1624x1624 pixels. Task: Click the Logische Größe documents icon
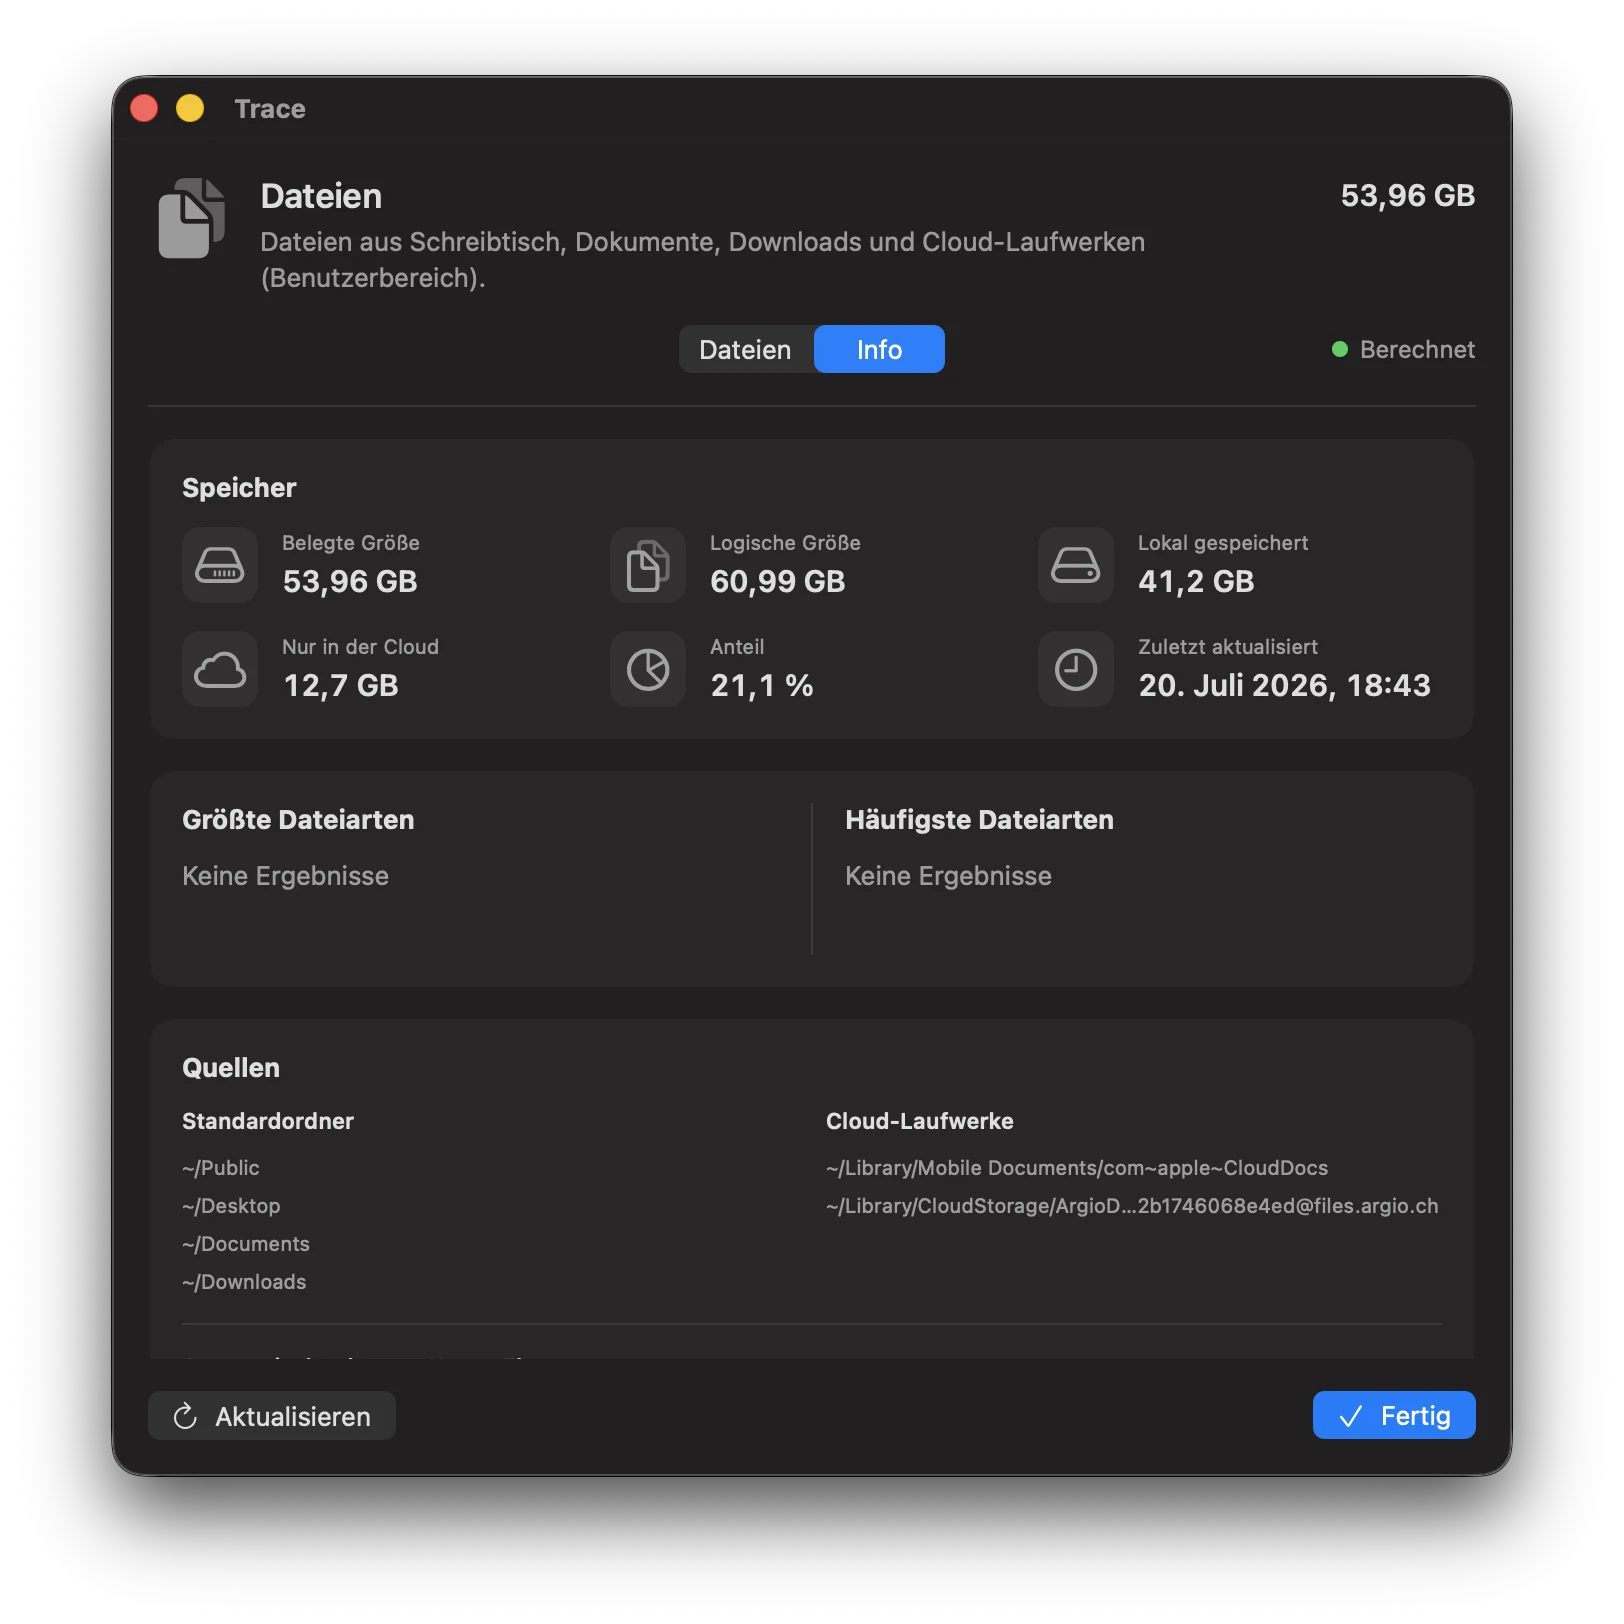pyautogui.click(x=648, y=565)
